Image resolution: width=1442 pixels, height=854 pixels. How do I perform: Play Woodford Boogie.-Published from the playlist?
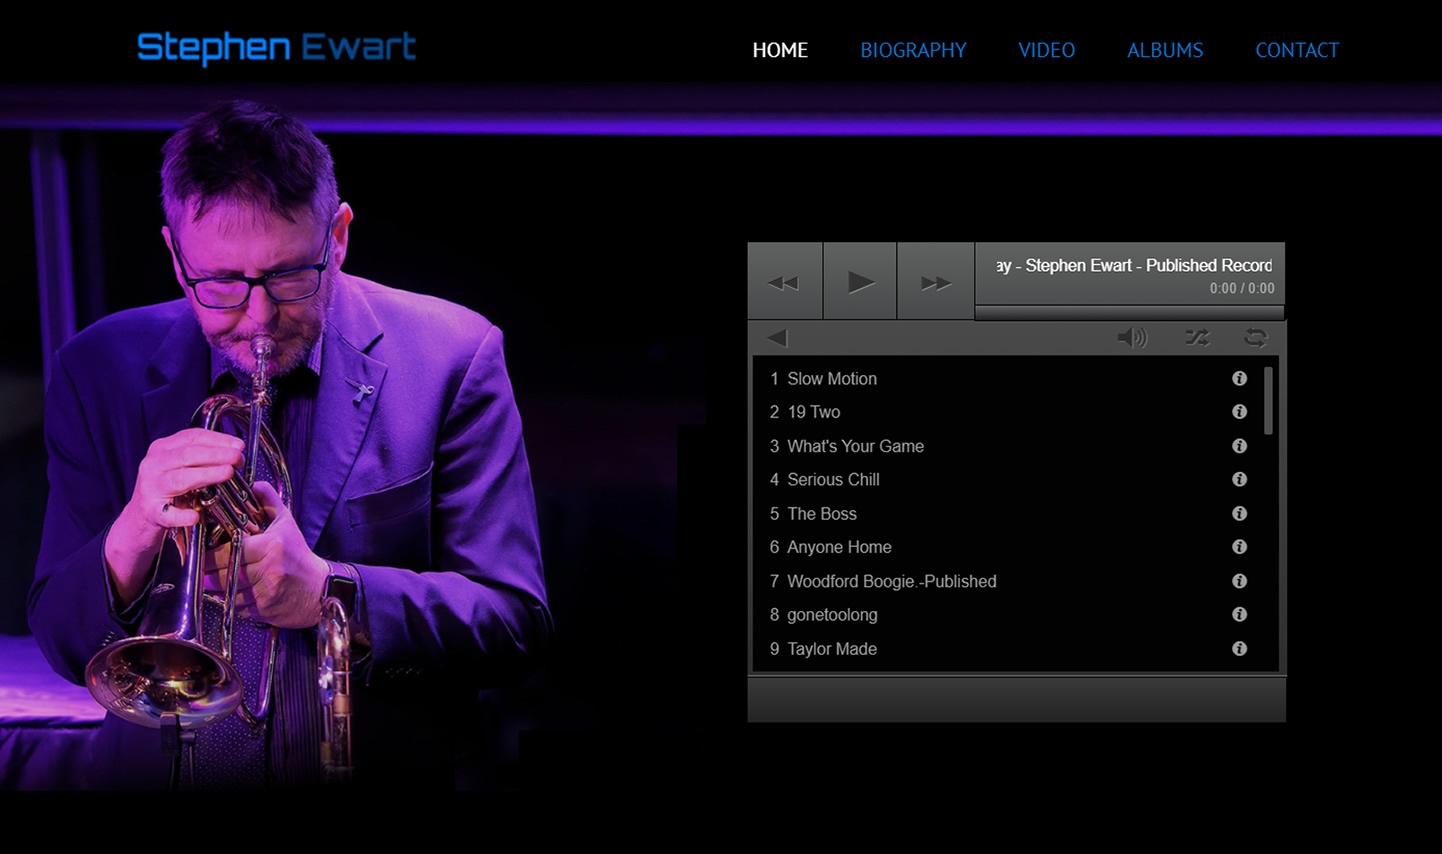click(x=891, y=581)
